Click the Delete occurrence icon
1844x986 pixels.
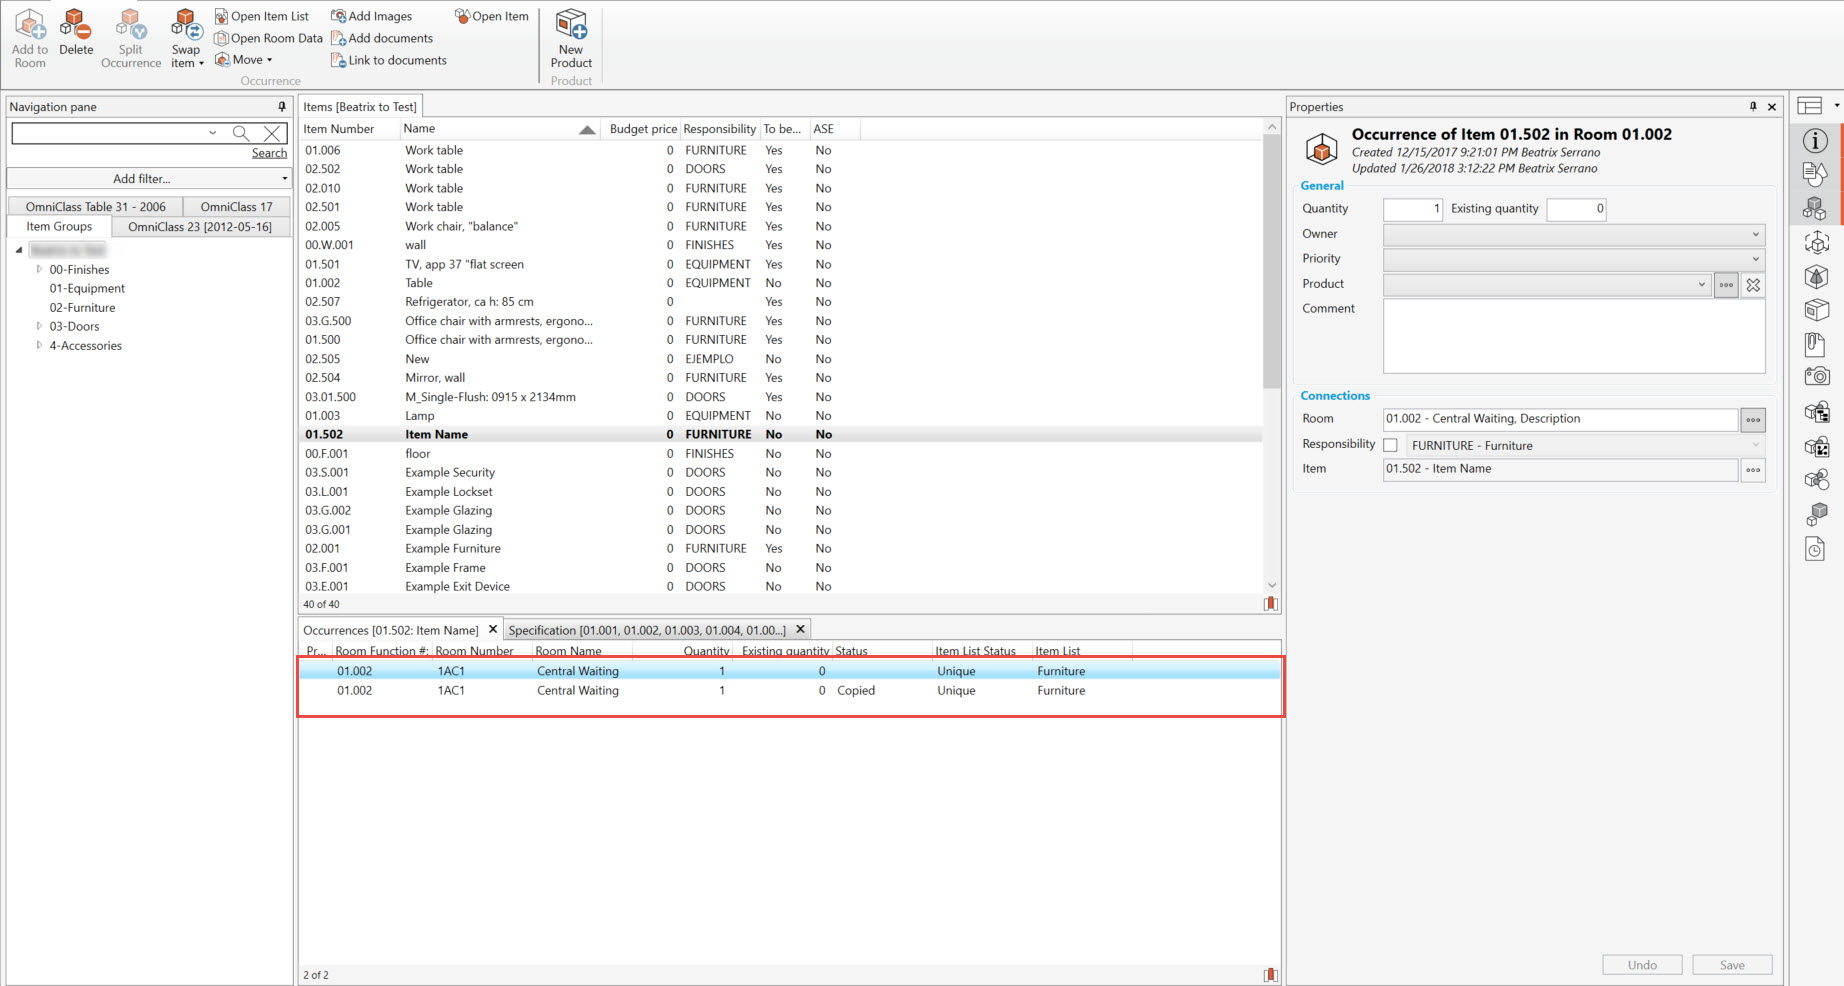[x=76, y=26]
